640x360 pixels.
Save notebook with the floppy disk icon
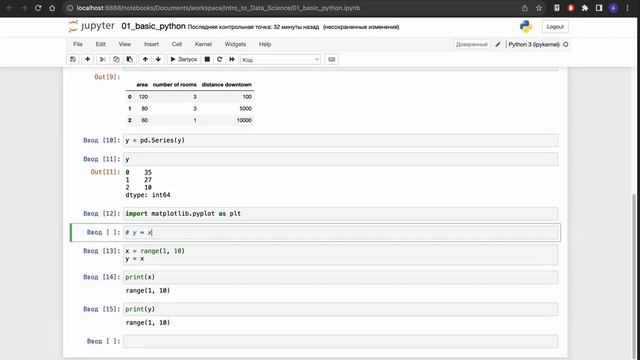point(73,60)
